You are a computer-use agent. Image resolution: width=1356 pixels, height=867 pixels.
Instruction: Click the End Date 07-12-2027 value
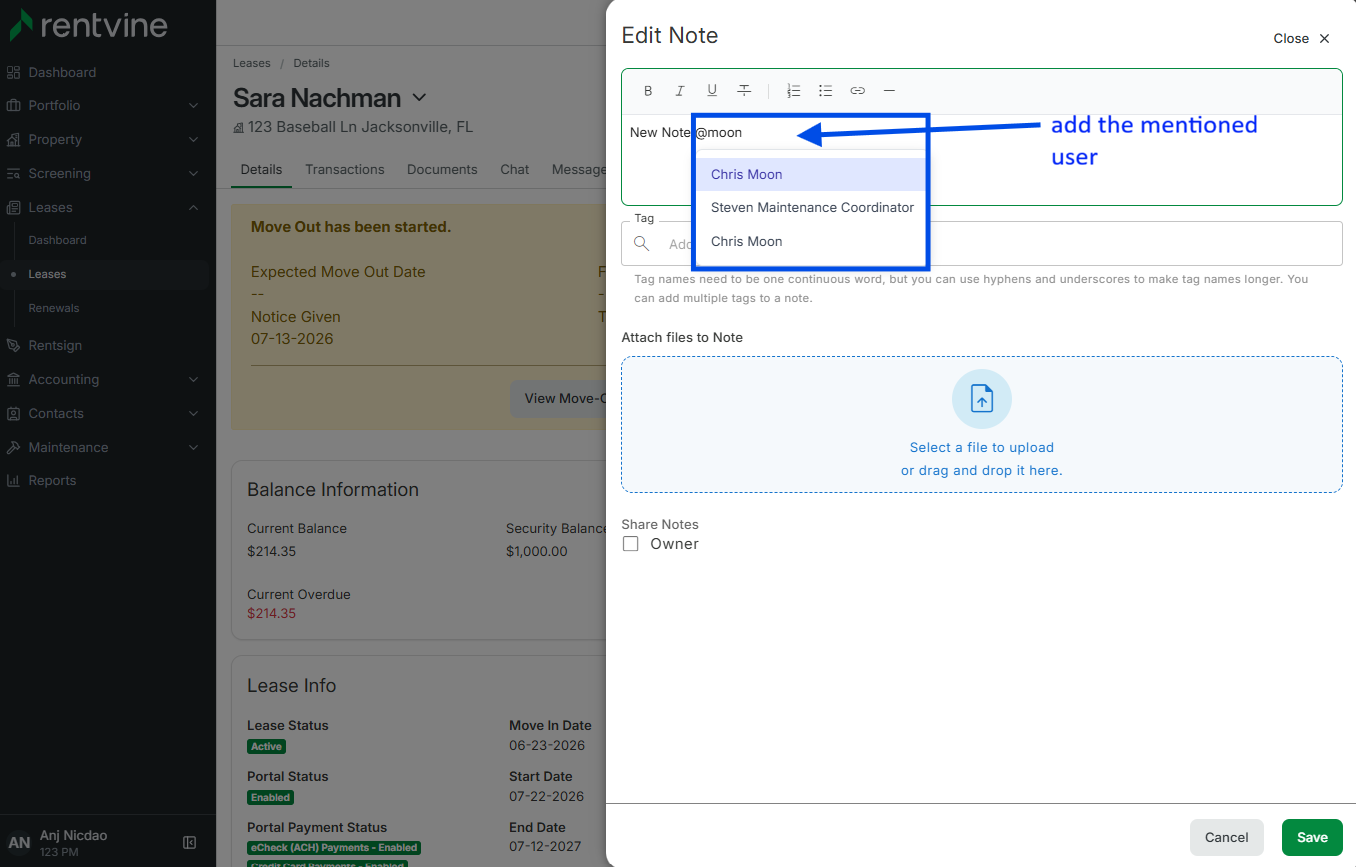547,847
